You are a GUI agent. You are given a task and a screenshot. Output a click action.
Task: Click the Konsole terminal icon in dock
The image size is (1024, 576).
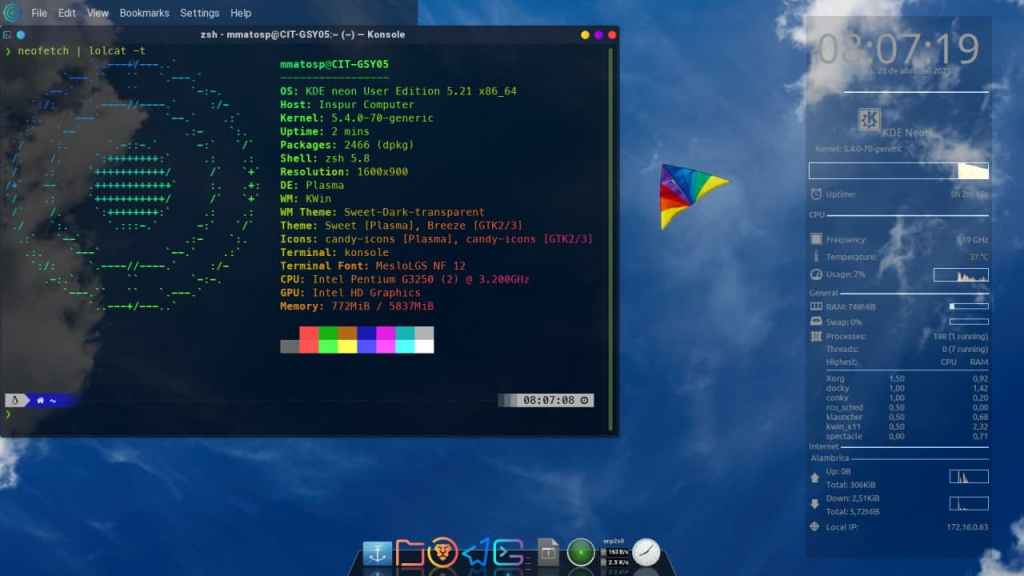coord(508,552)
